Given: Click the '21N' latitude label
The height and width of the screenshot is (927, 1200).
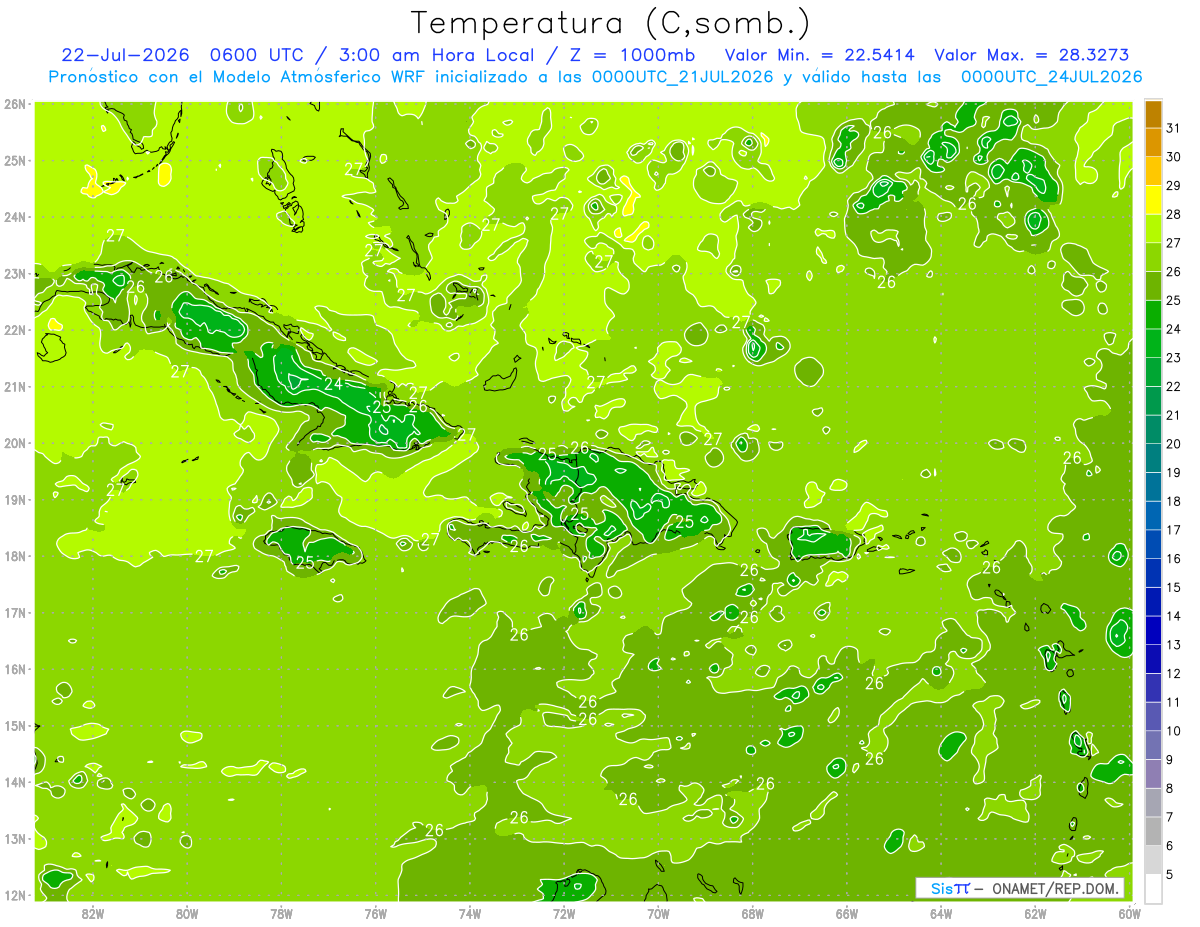Looking at the screenshot, I should click(16, 386).
